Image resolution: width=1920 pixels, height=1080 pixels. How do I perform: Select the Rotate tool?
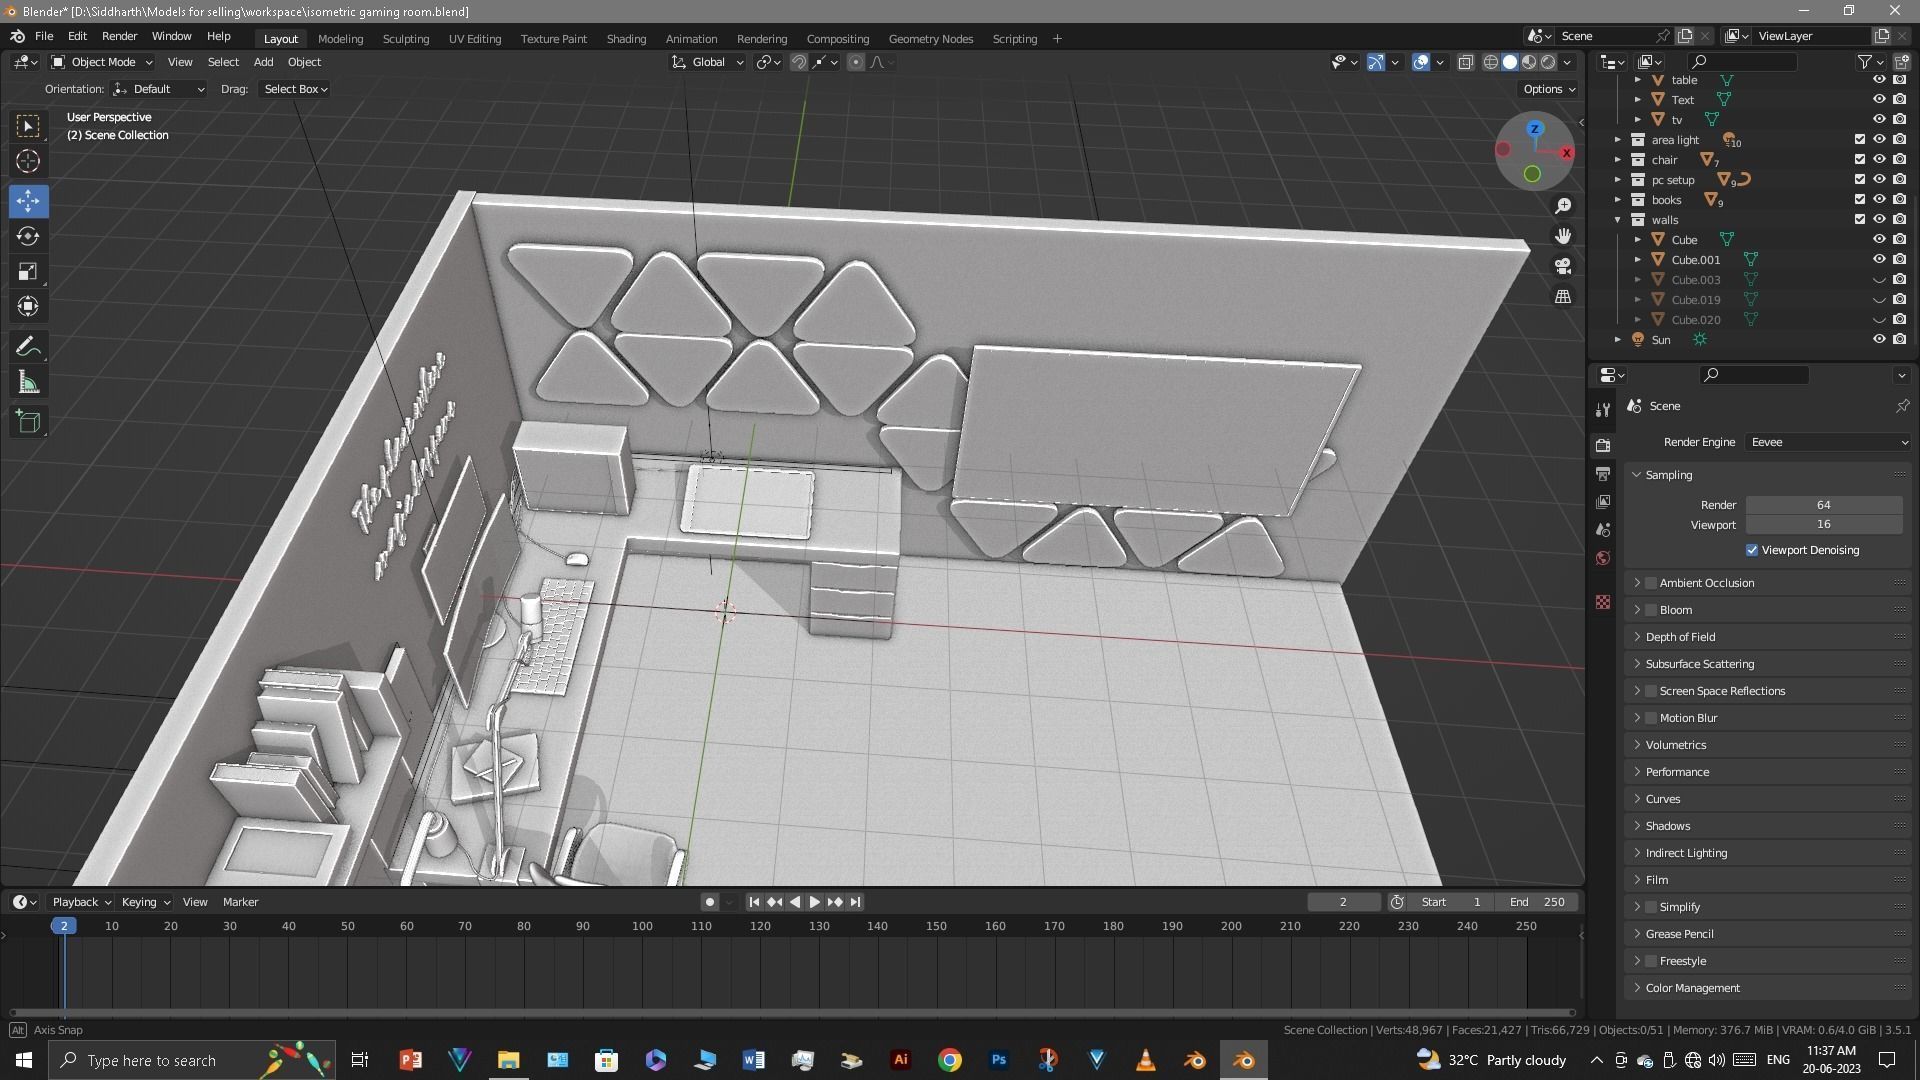click(x=28, y=236)
